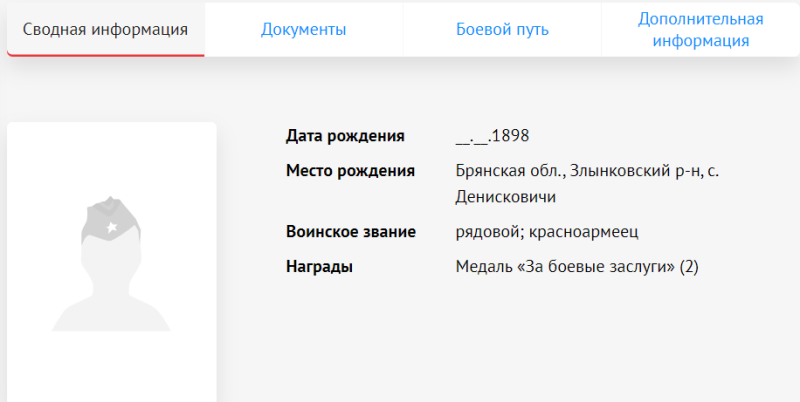This screenshot has width=800, height=402.
Task: Open the Документы tab
Action: tap(303, 30)
